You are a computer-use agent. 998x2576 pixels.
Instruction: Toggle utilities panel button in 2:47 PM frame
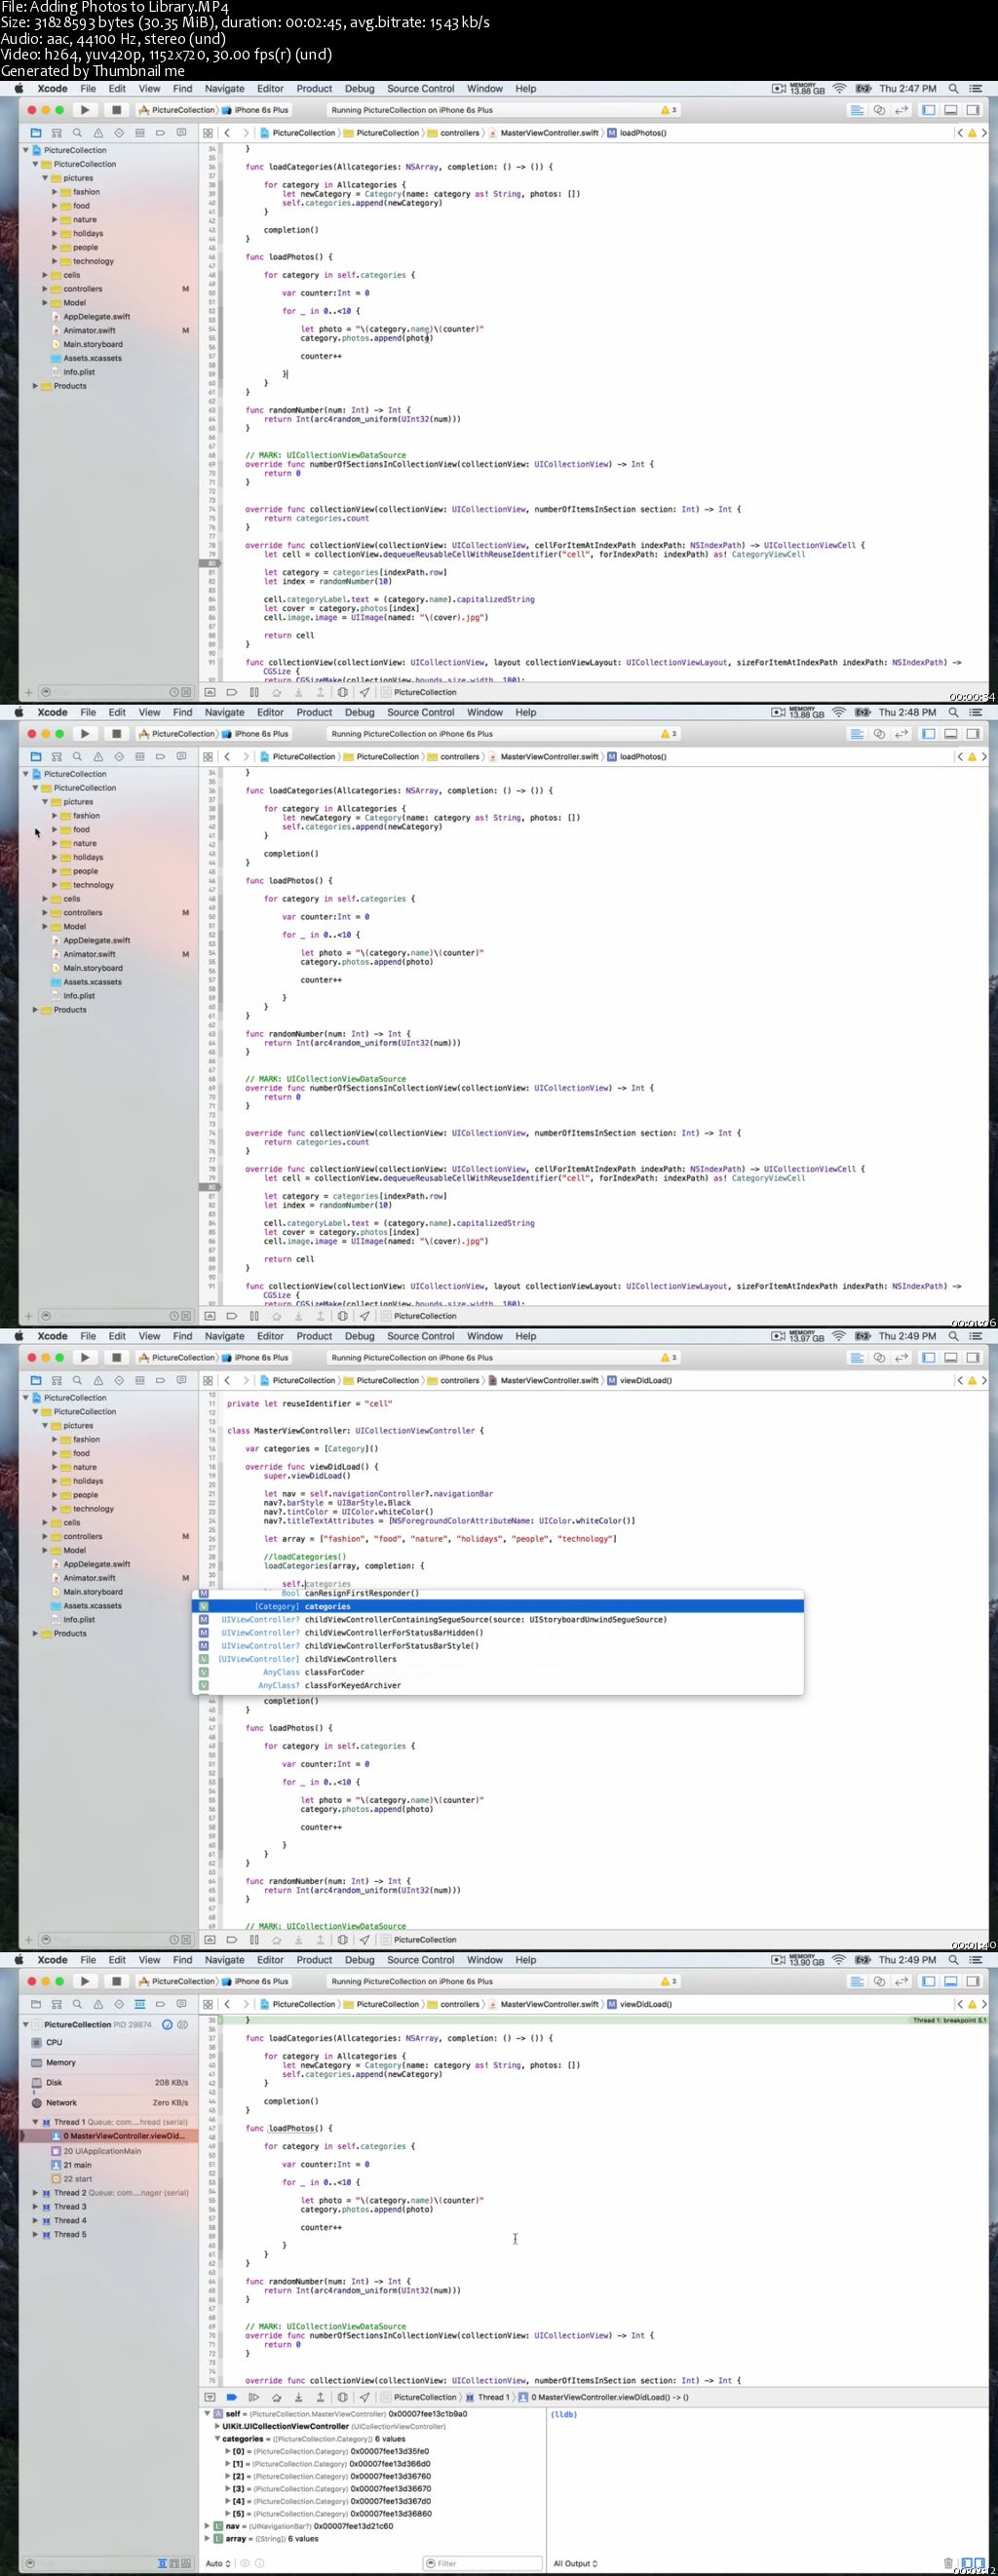point(973,110)
